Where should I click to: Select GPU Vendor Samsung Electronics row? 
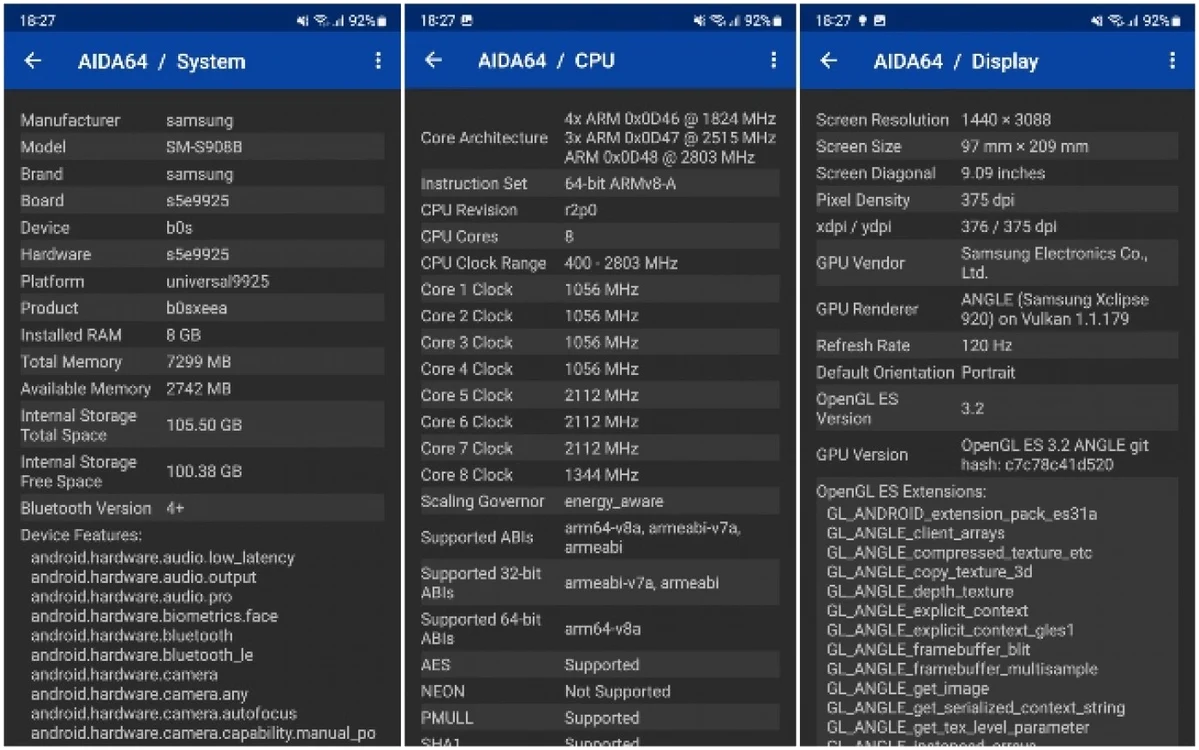click(996, 263)
